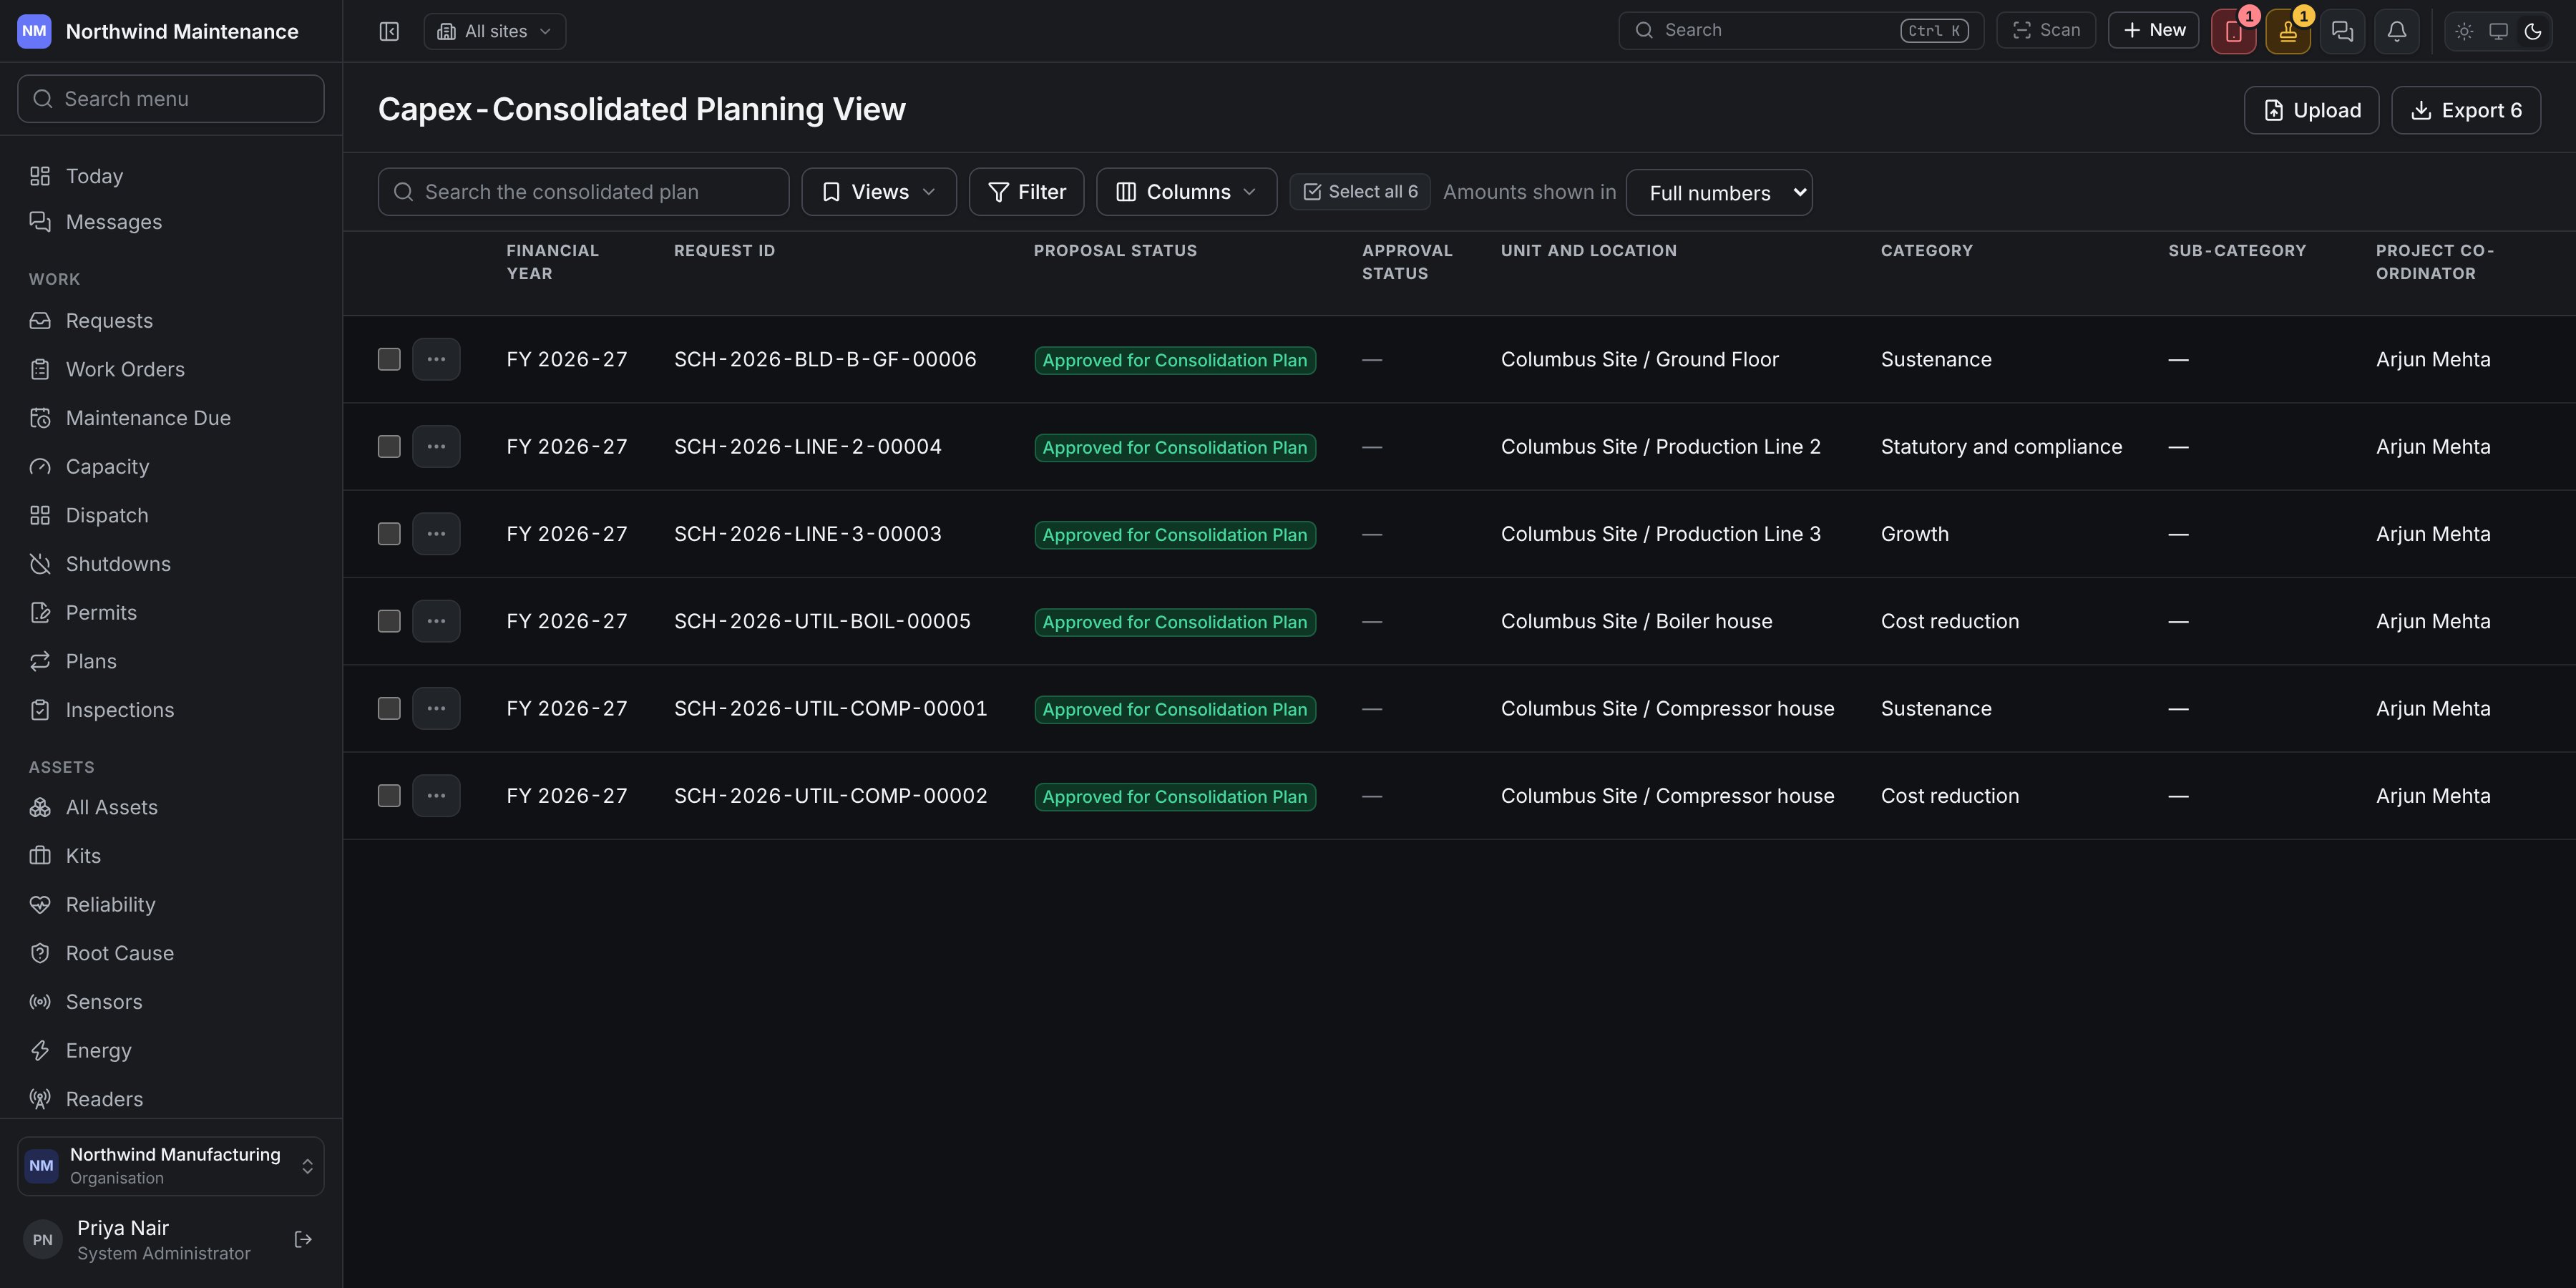Click status badge of SCH-2026-LINE-3-00003 row

coord(1175,535)
